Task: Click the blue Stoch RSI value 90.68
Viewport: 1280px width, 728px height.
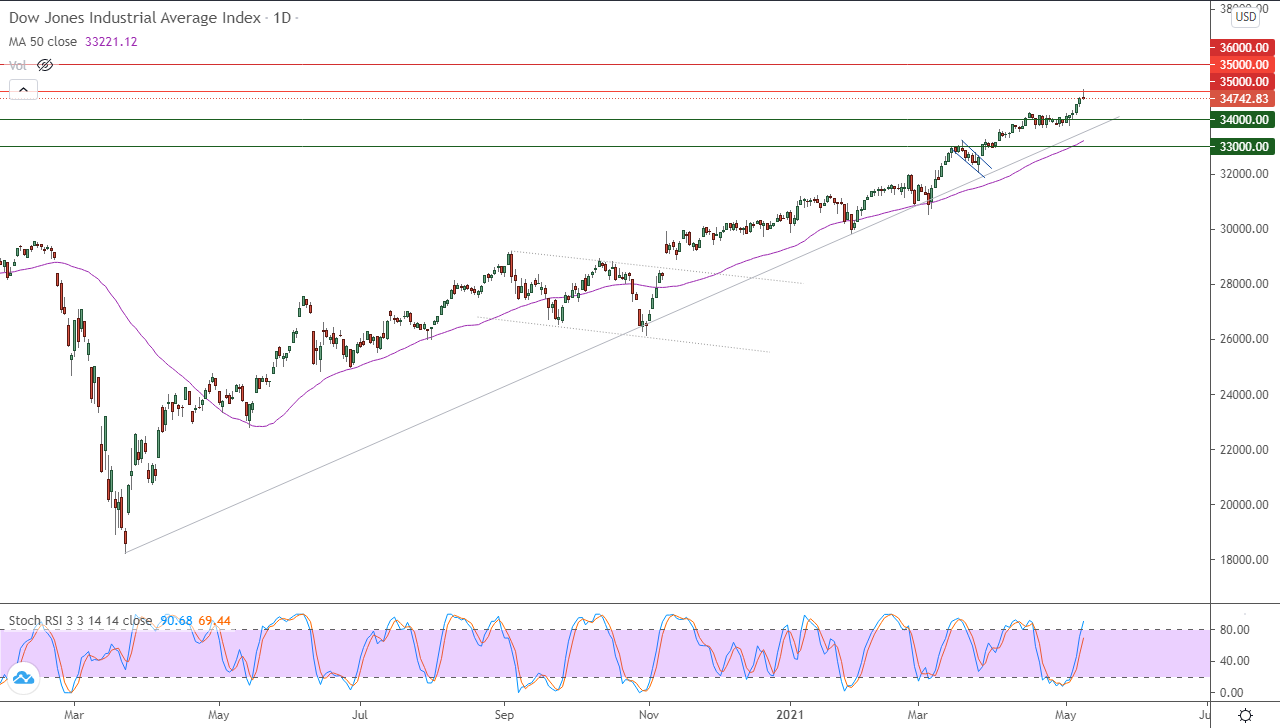Action: click(175, 621)
